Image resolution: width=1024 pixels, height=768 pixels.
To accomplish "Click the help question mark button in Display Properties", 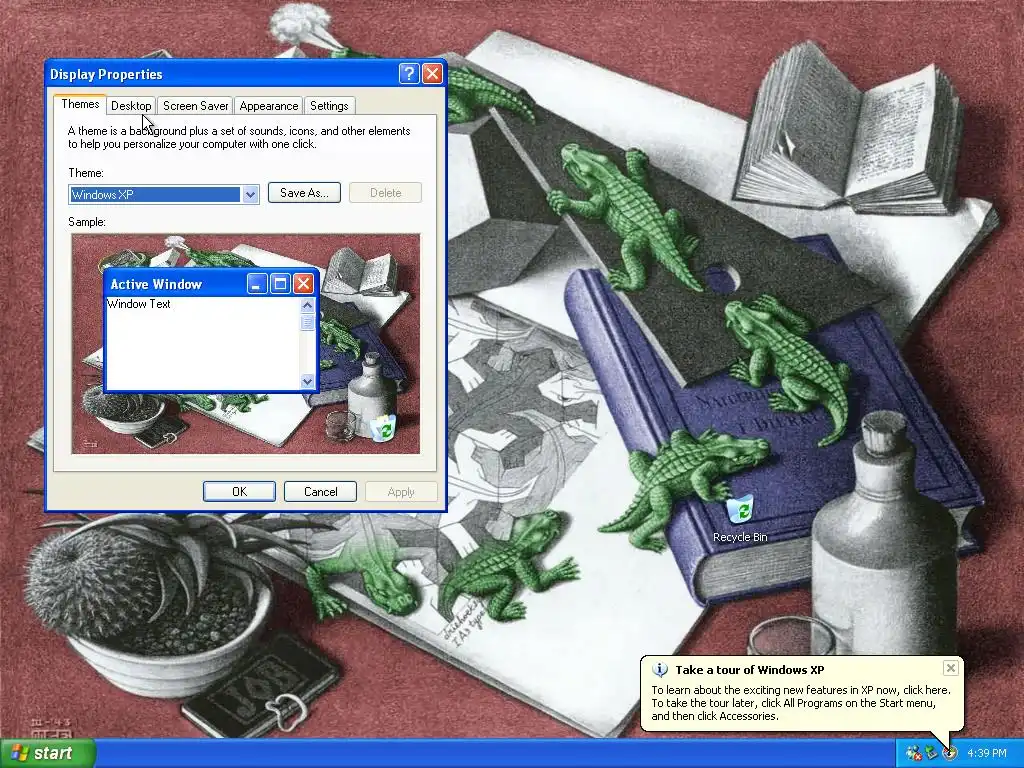I will tap(409, 74).
